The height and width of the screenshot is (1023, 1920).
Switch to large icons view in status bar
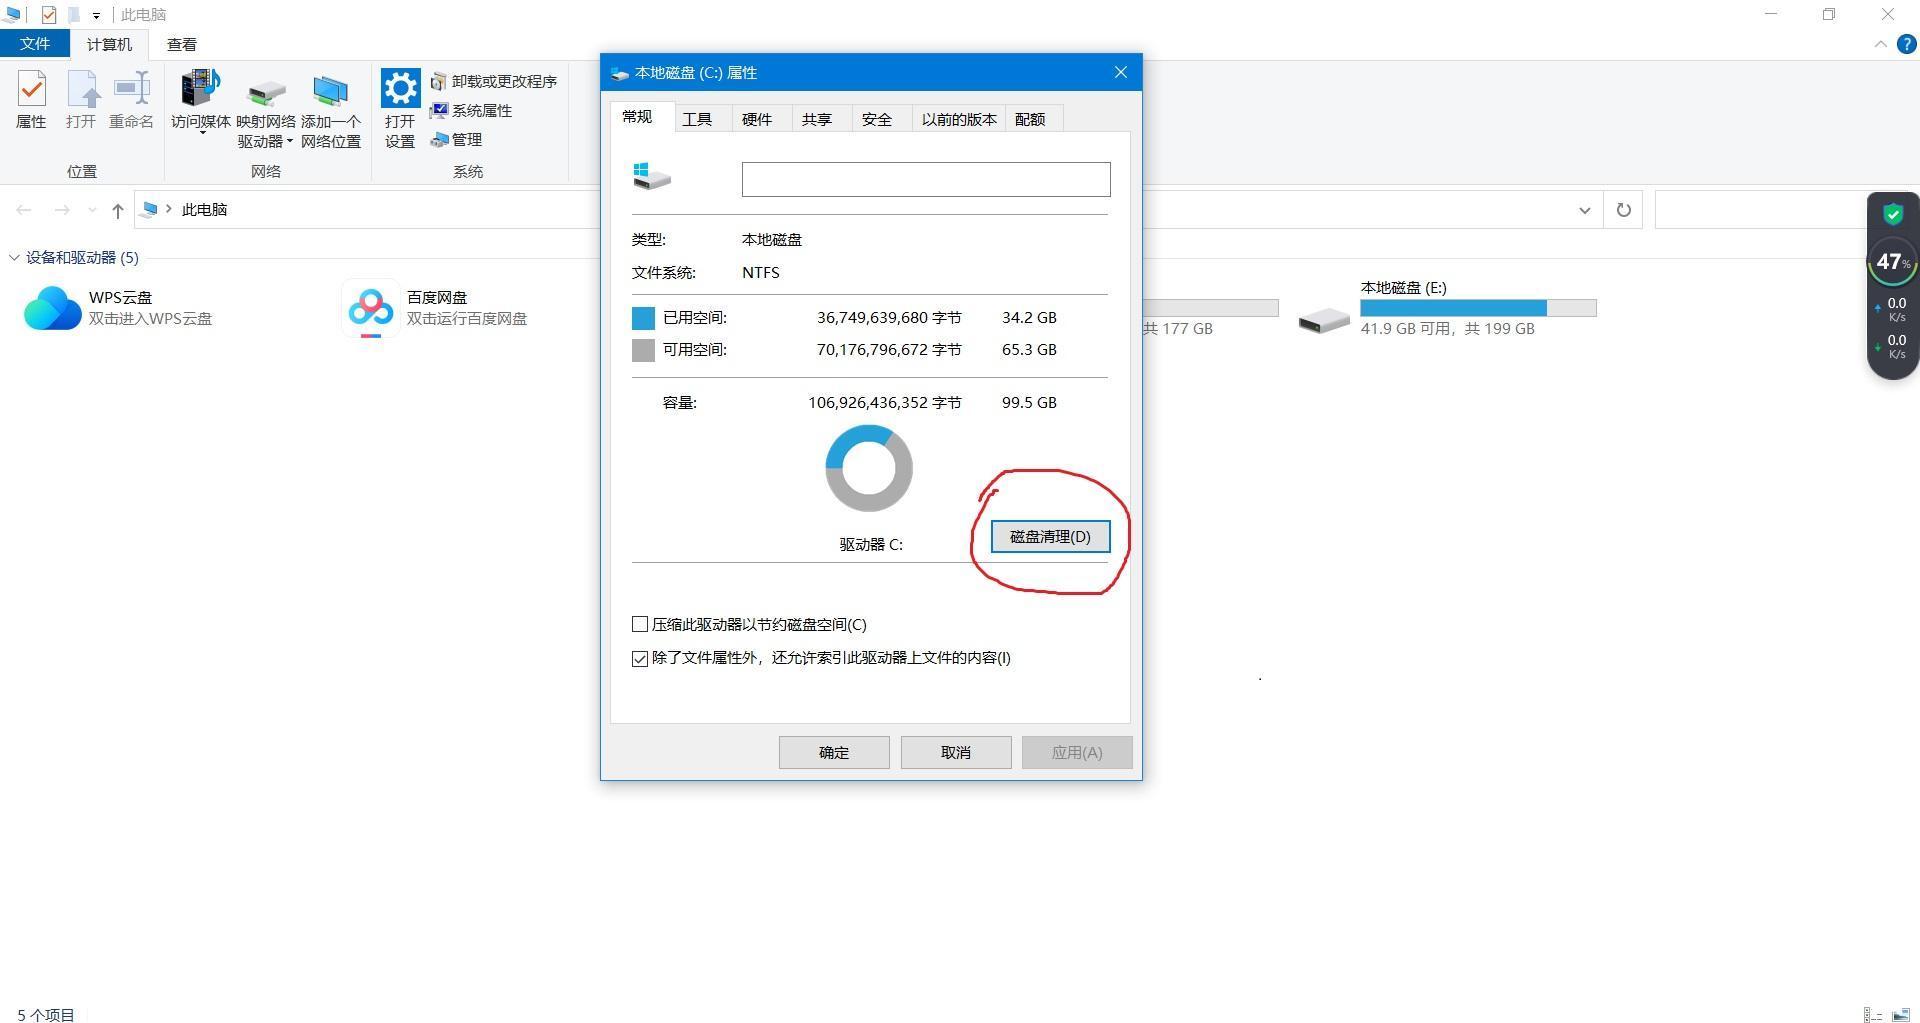point(1902,1015)
